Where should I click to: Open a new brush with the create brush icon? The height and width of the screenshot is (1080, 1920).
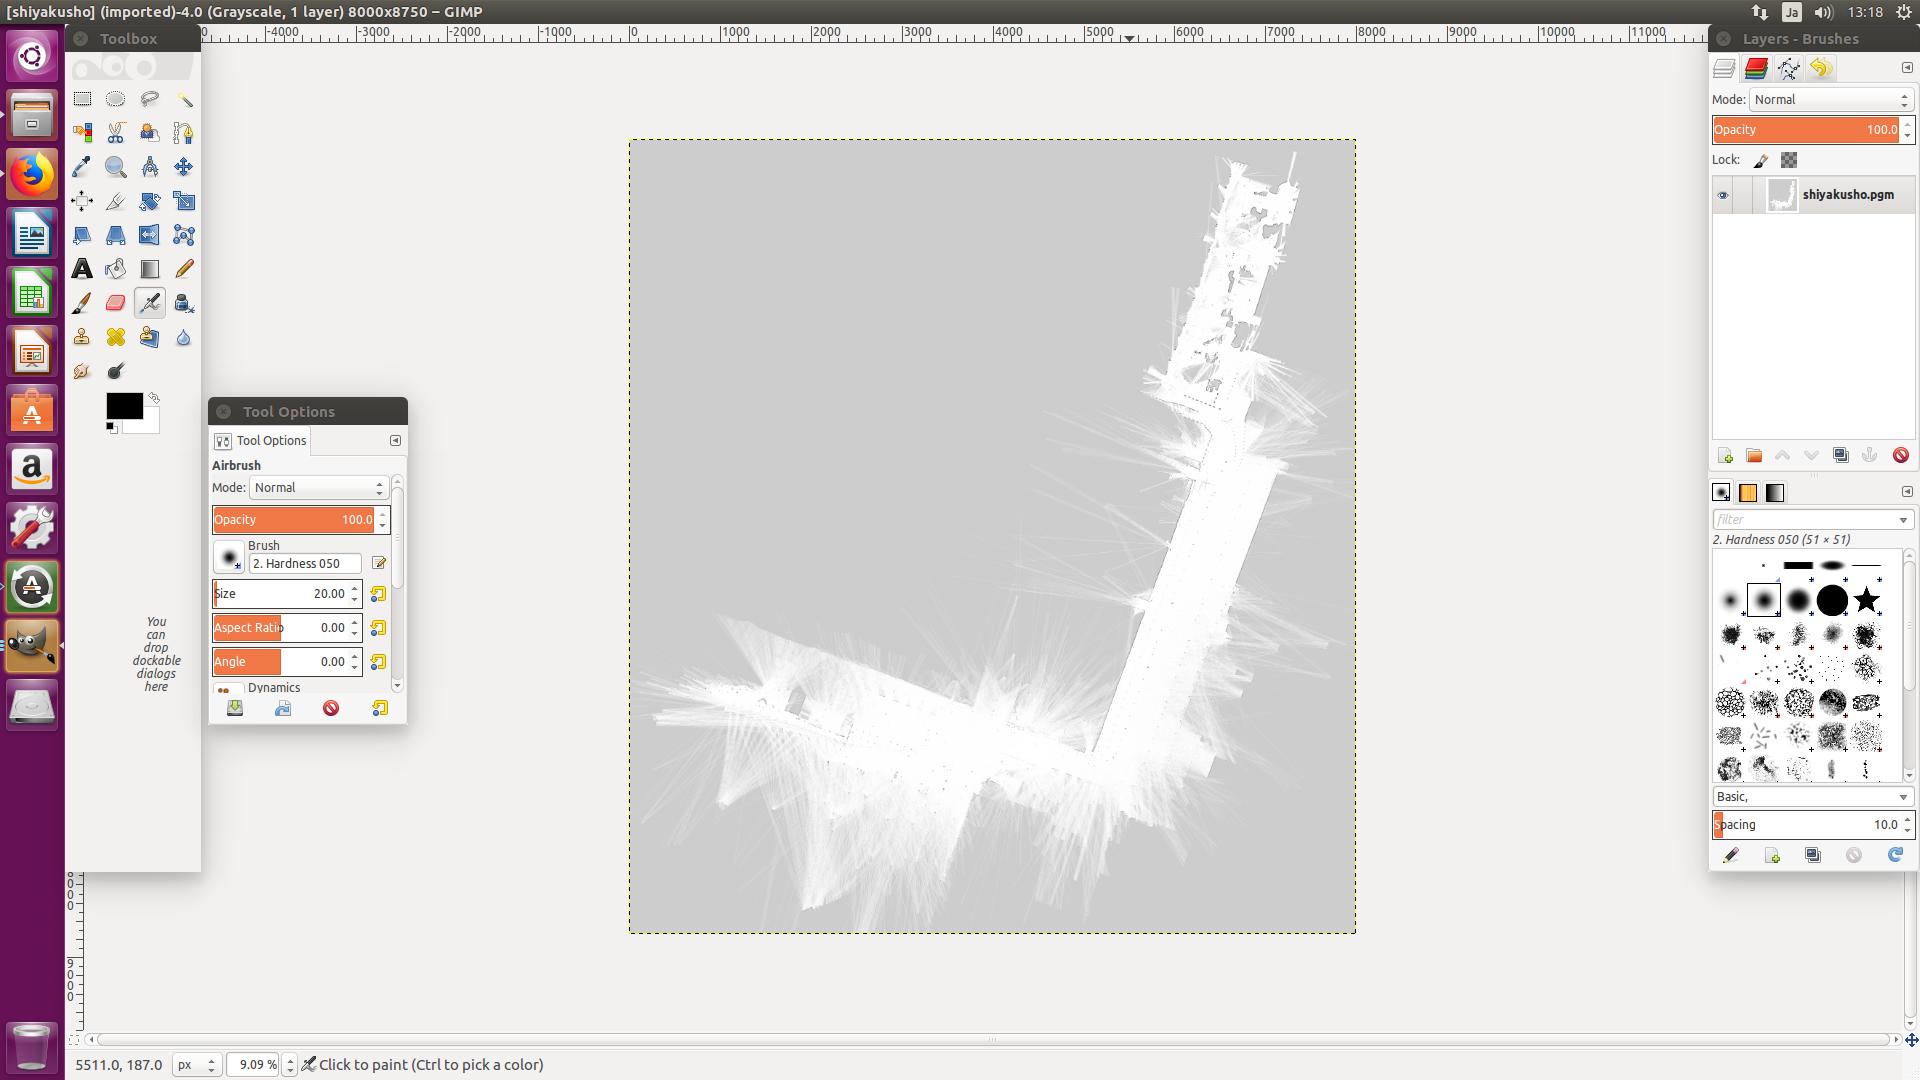1772,856
